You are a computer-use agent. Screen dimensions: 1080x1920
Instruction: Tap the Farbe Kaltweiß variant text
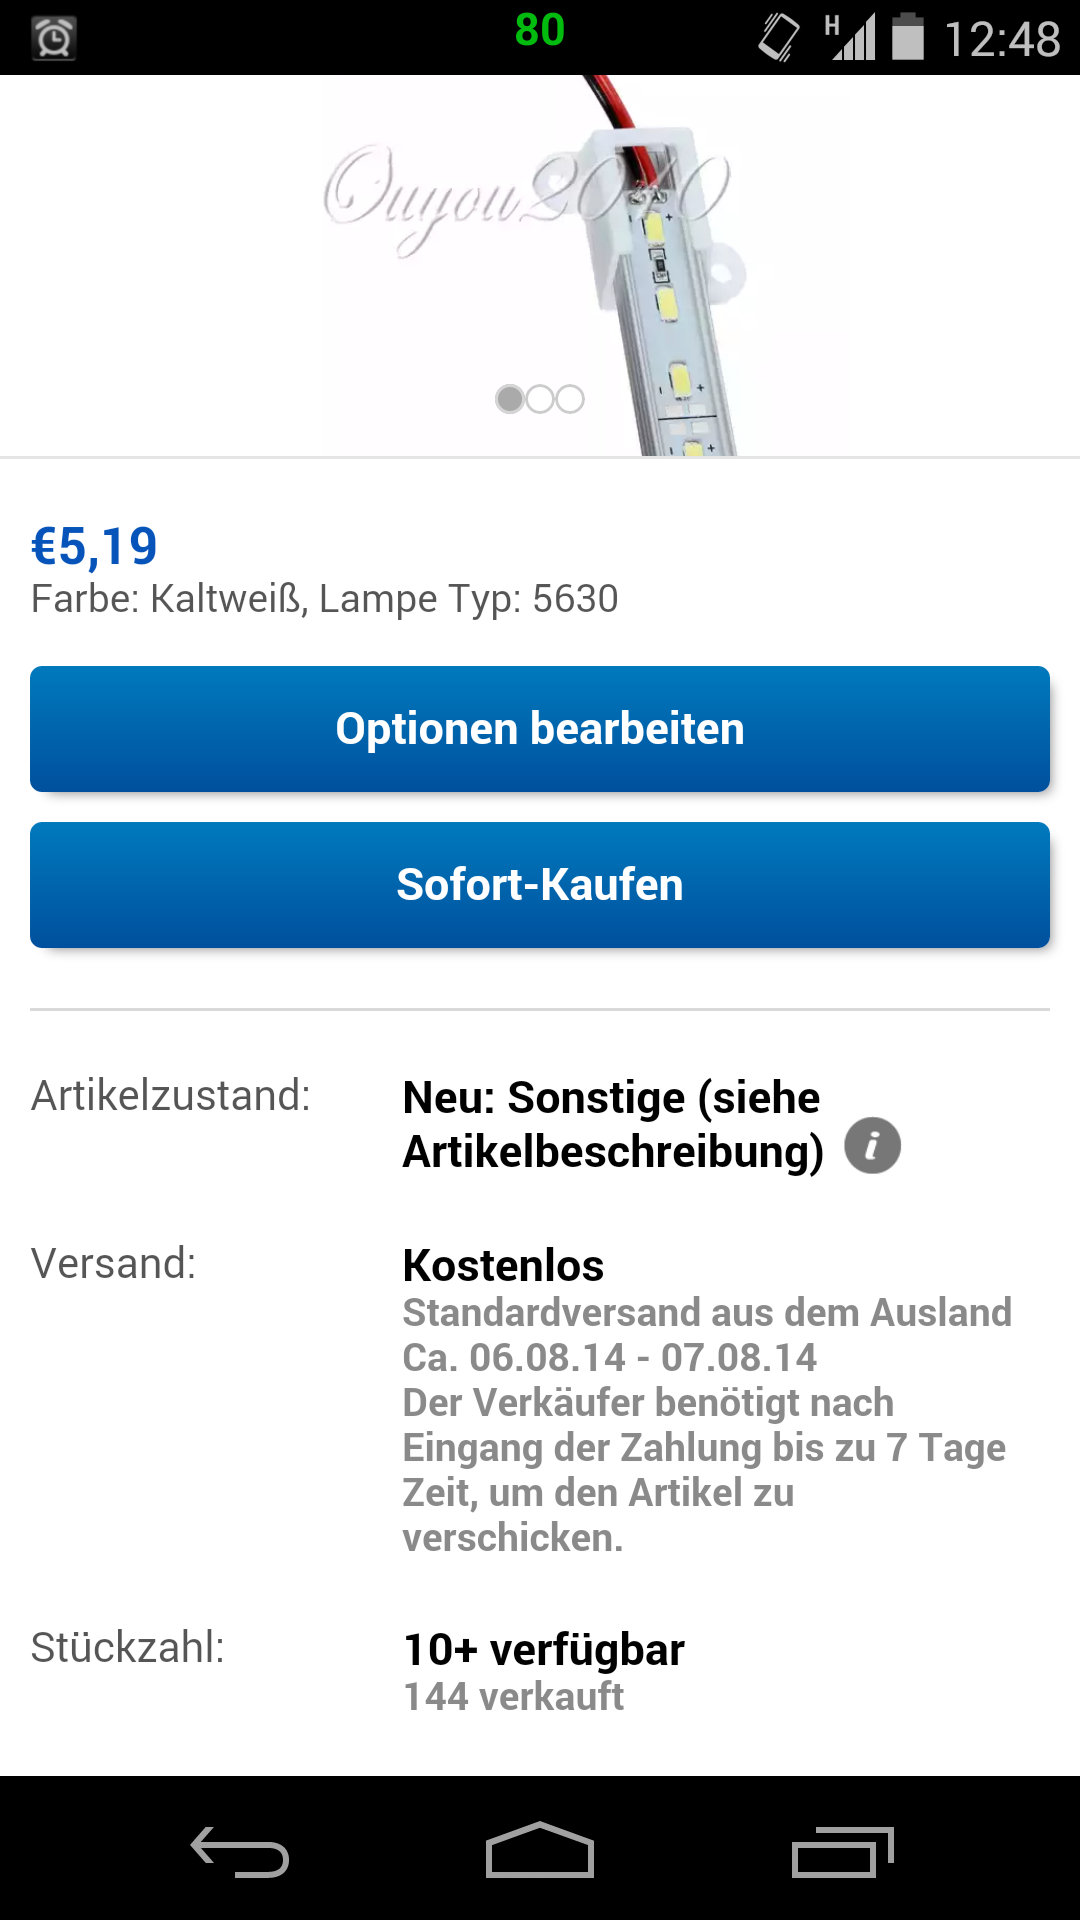[325, 599]
